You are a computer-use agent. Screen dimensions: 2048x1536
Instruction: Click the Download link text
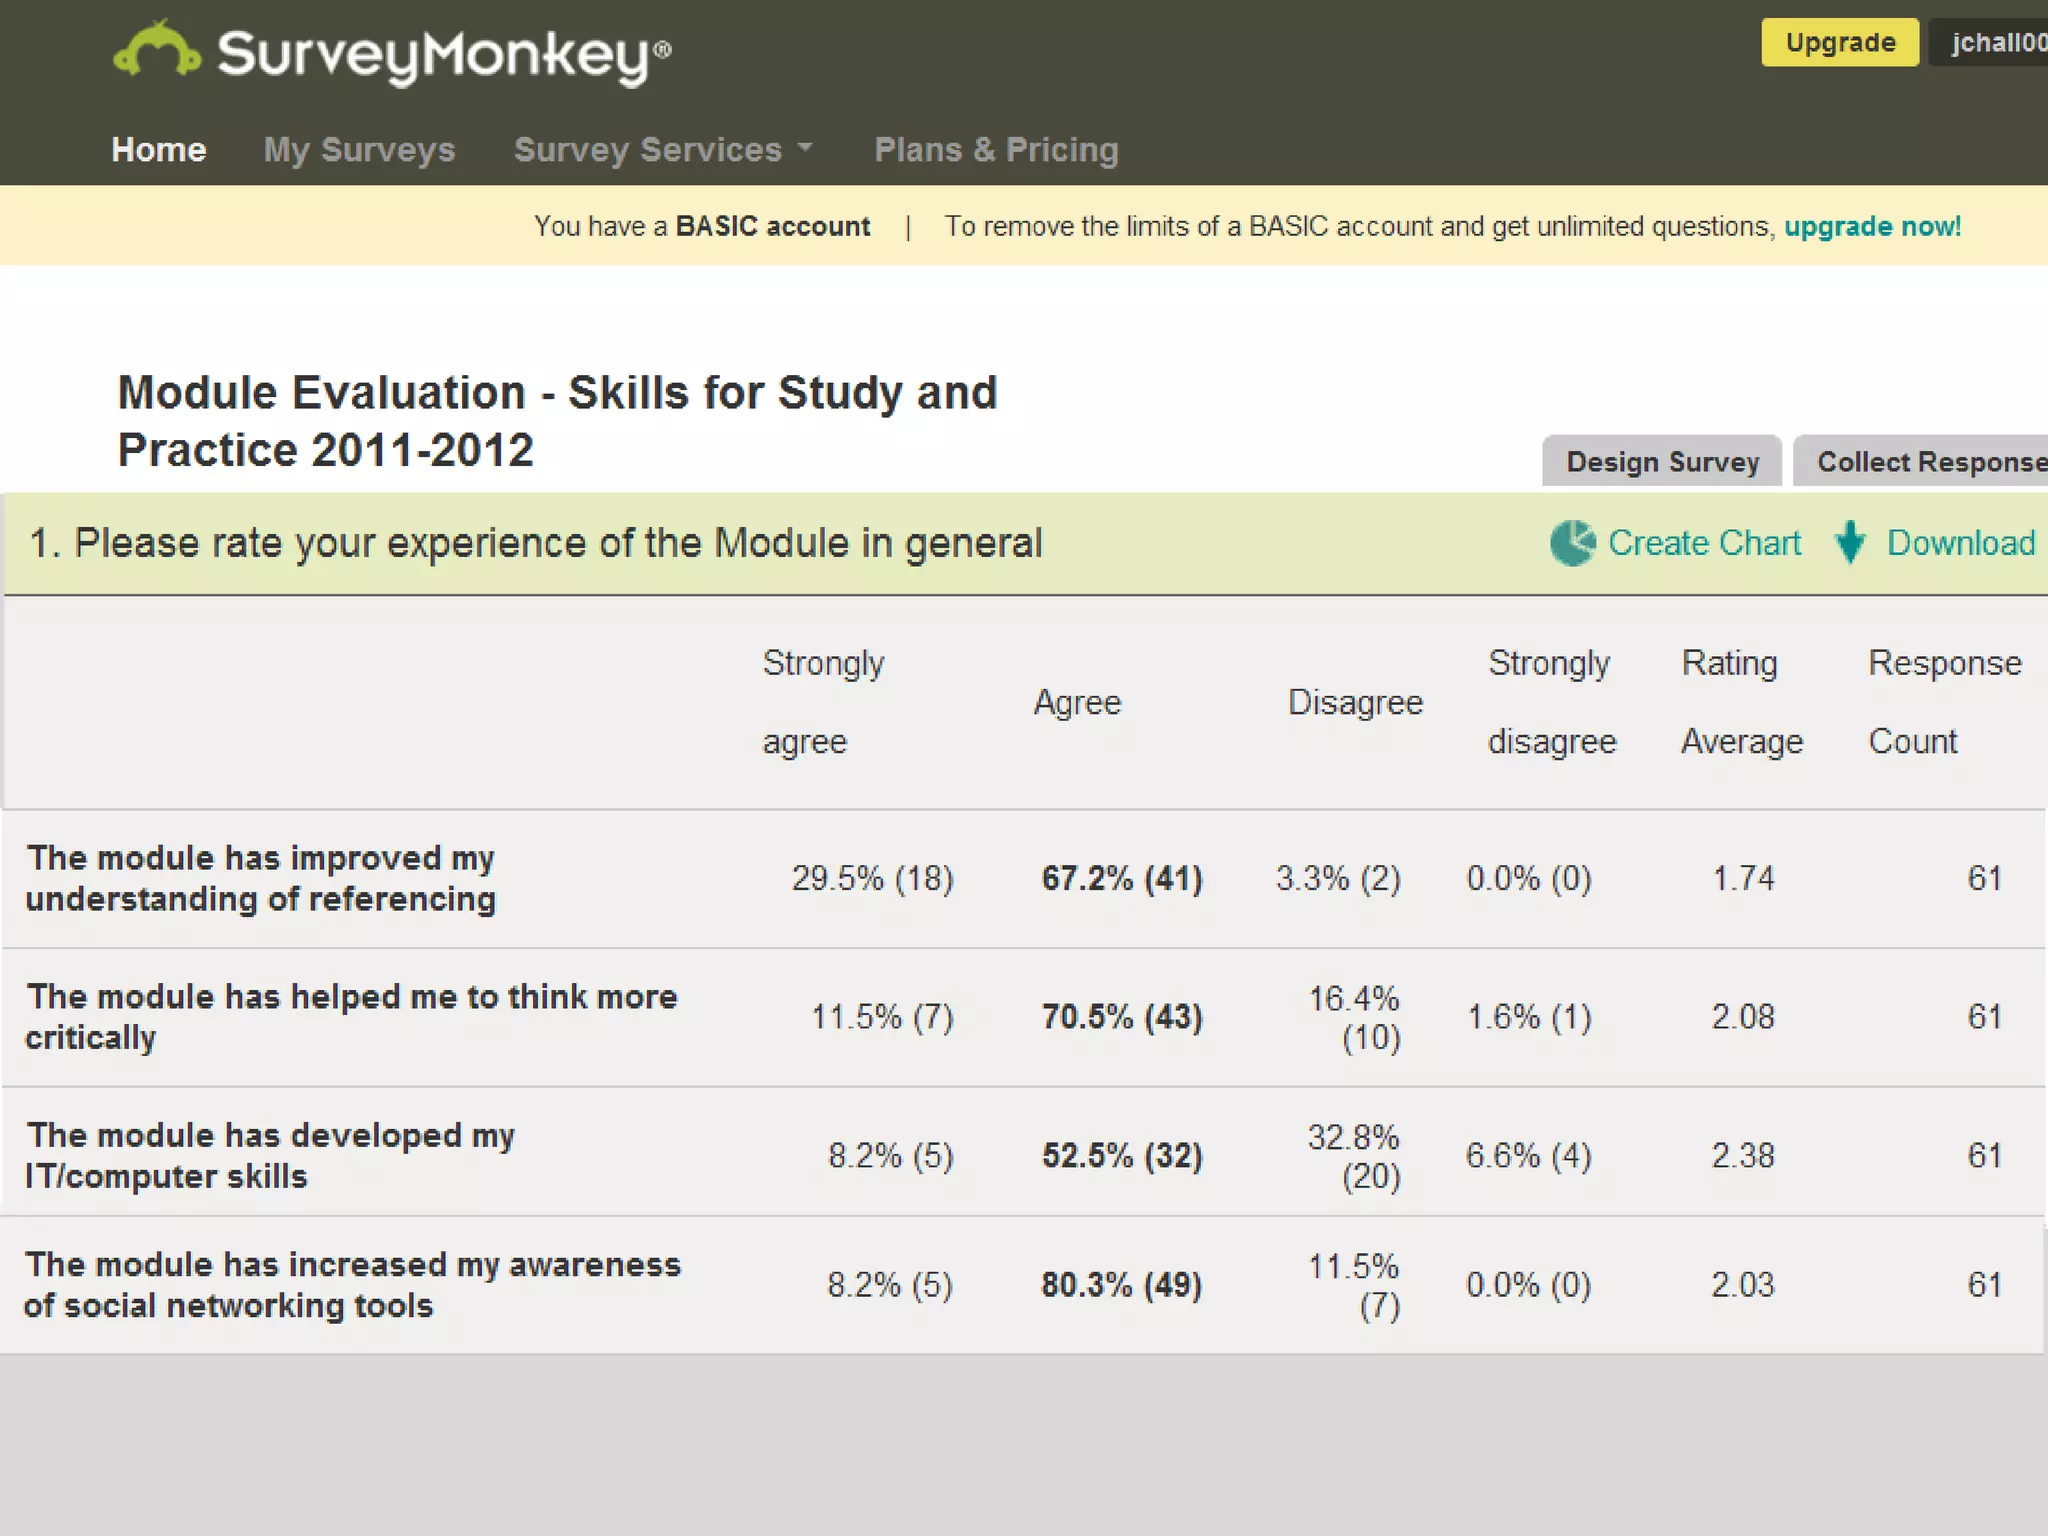[1960, 543]
